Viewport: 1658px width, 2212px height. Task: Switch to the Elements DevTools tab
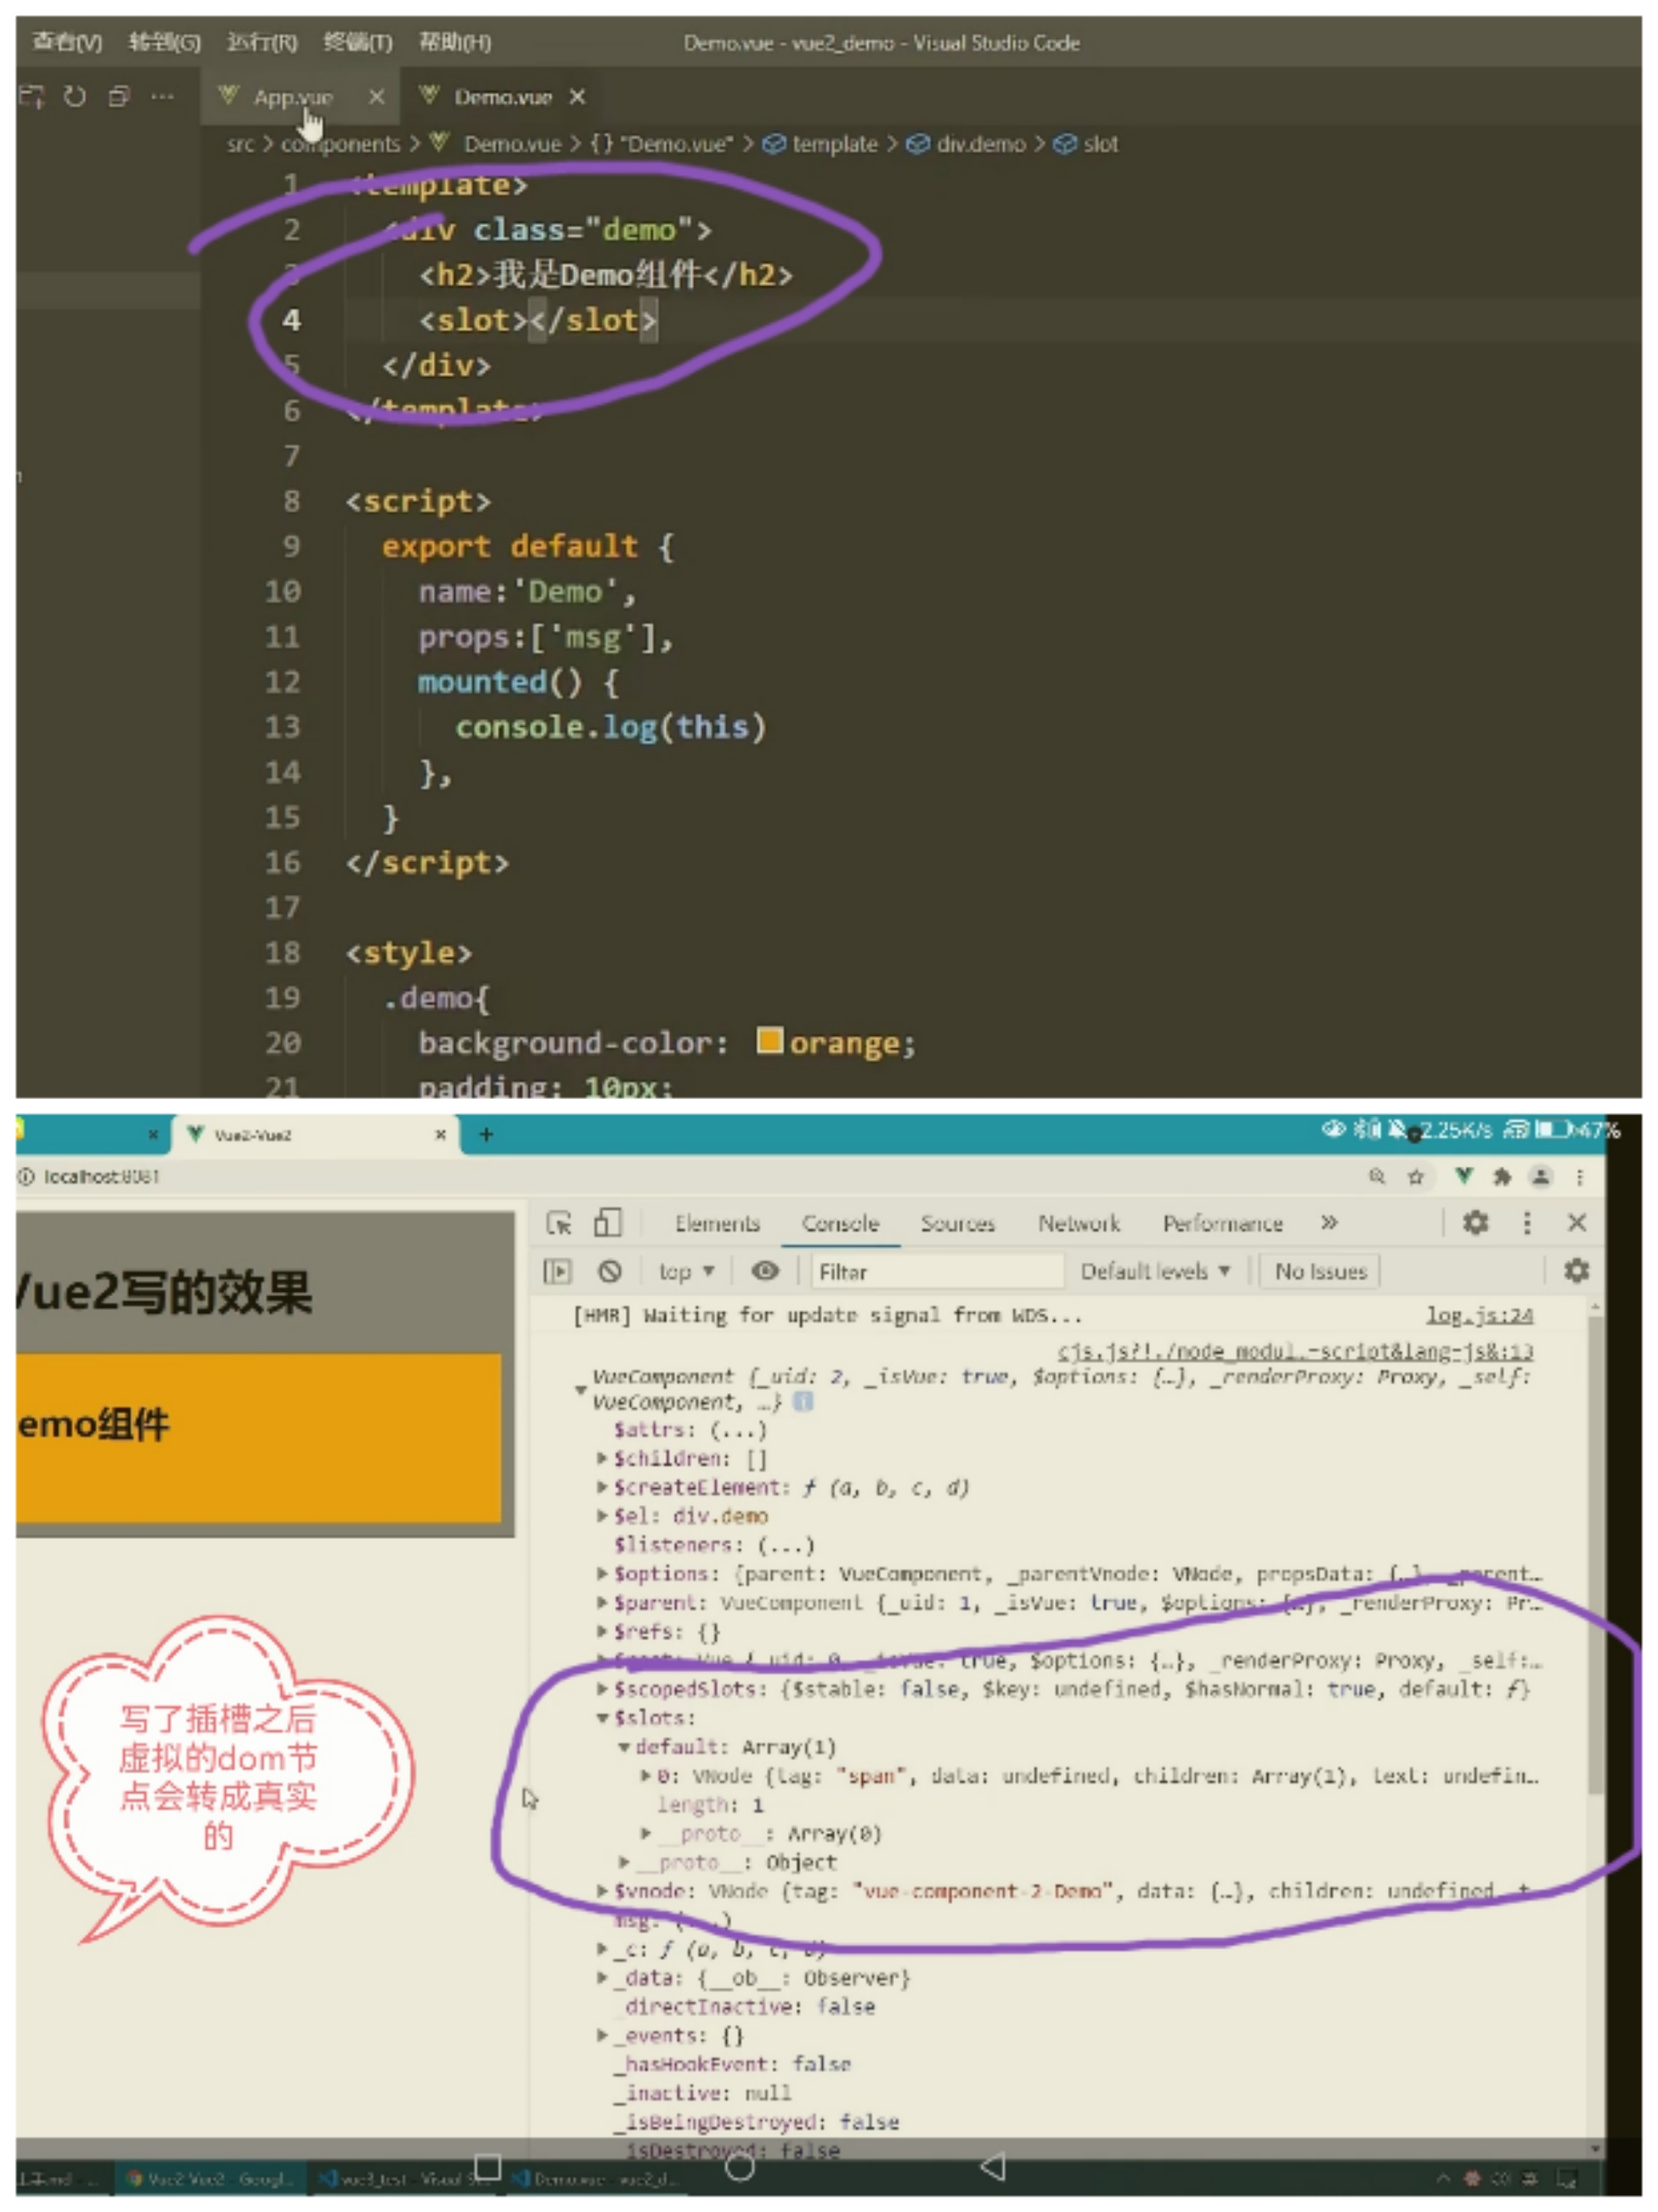click(x=717, y=1223)
